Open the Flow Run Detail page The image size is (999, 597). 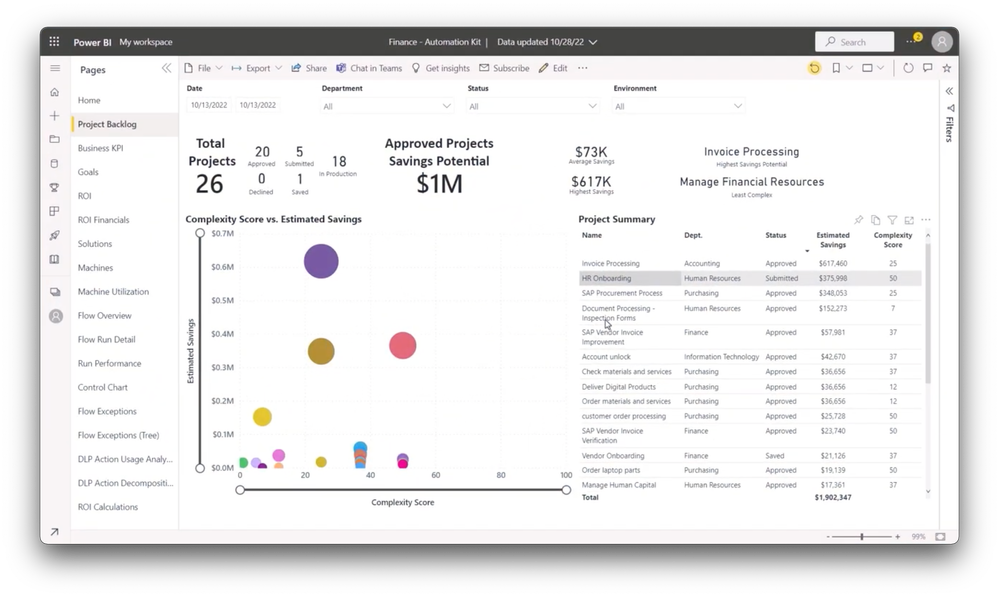coord(106,340)
